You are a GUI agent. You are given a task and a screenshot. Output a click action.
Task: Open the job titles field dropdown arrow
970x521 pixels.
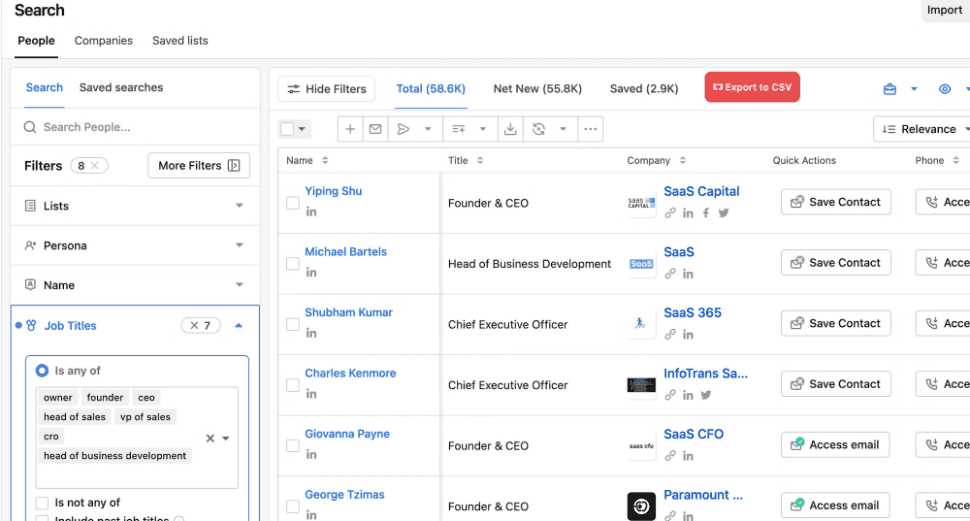226,438
